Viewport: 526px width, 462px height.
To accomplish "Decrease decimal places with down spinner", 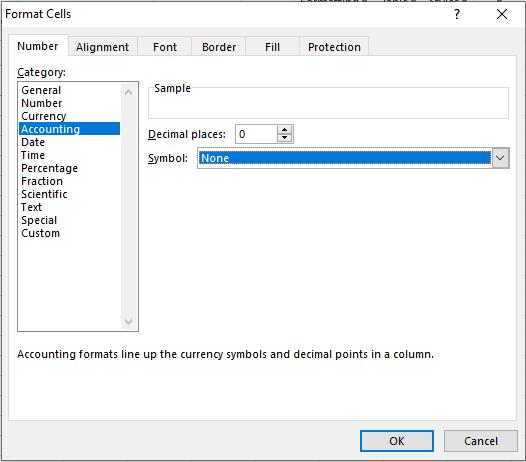I will click(x=285, y=138).
